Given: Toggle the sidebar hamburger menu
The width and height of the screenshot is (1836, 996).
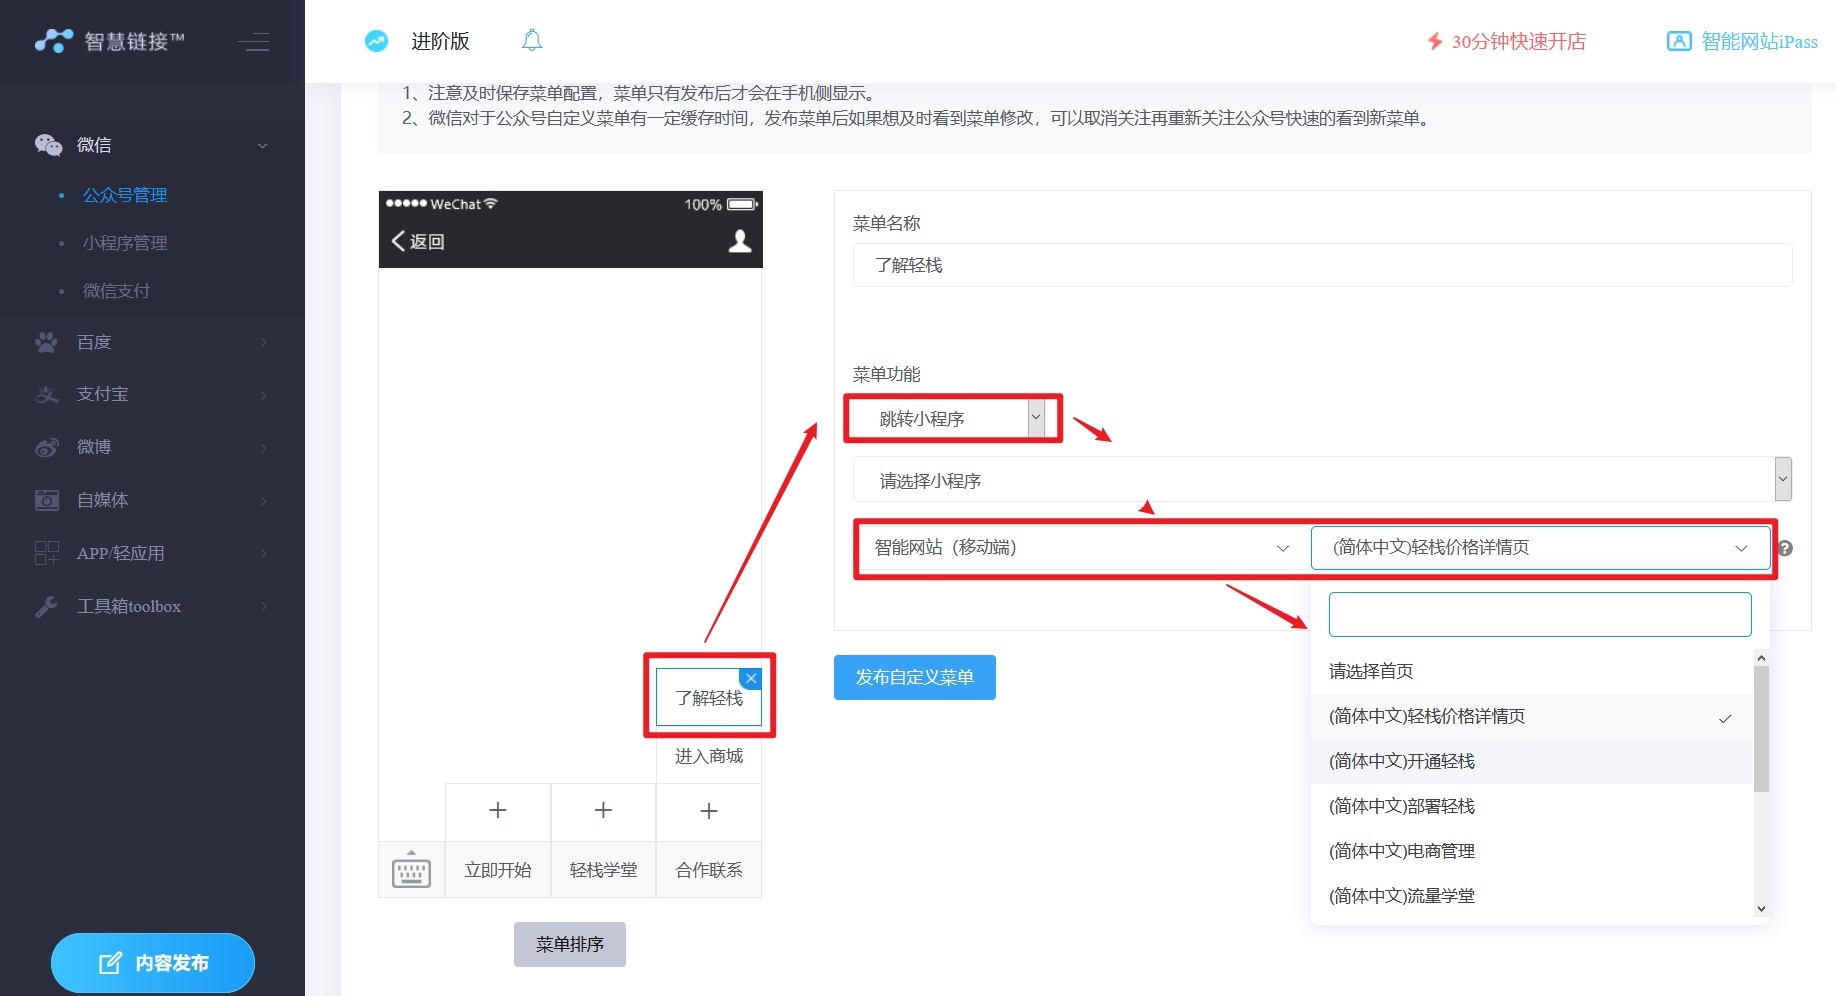Looking at the screenshot, I should click(254, 42).
